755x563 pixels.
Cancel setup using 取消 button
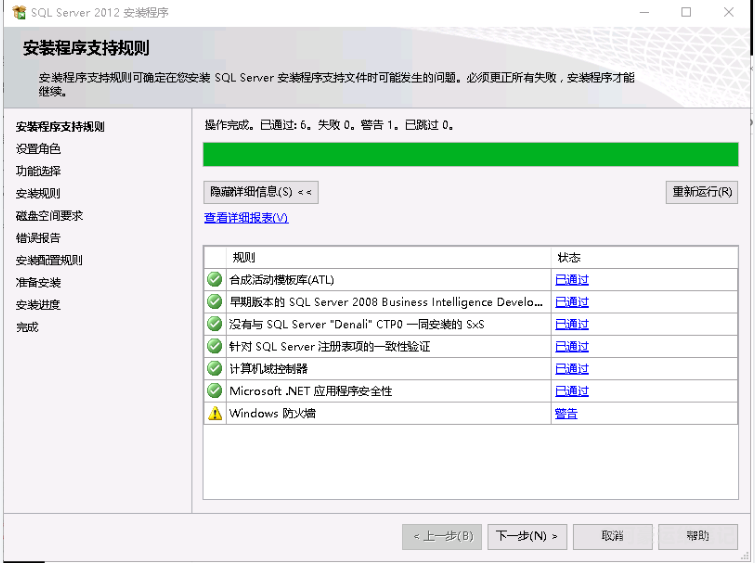click(612, 536)
